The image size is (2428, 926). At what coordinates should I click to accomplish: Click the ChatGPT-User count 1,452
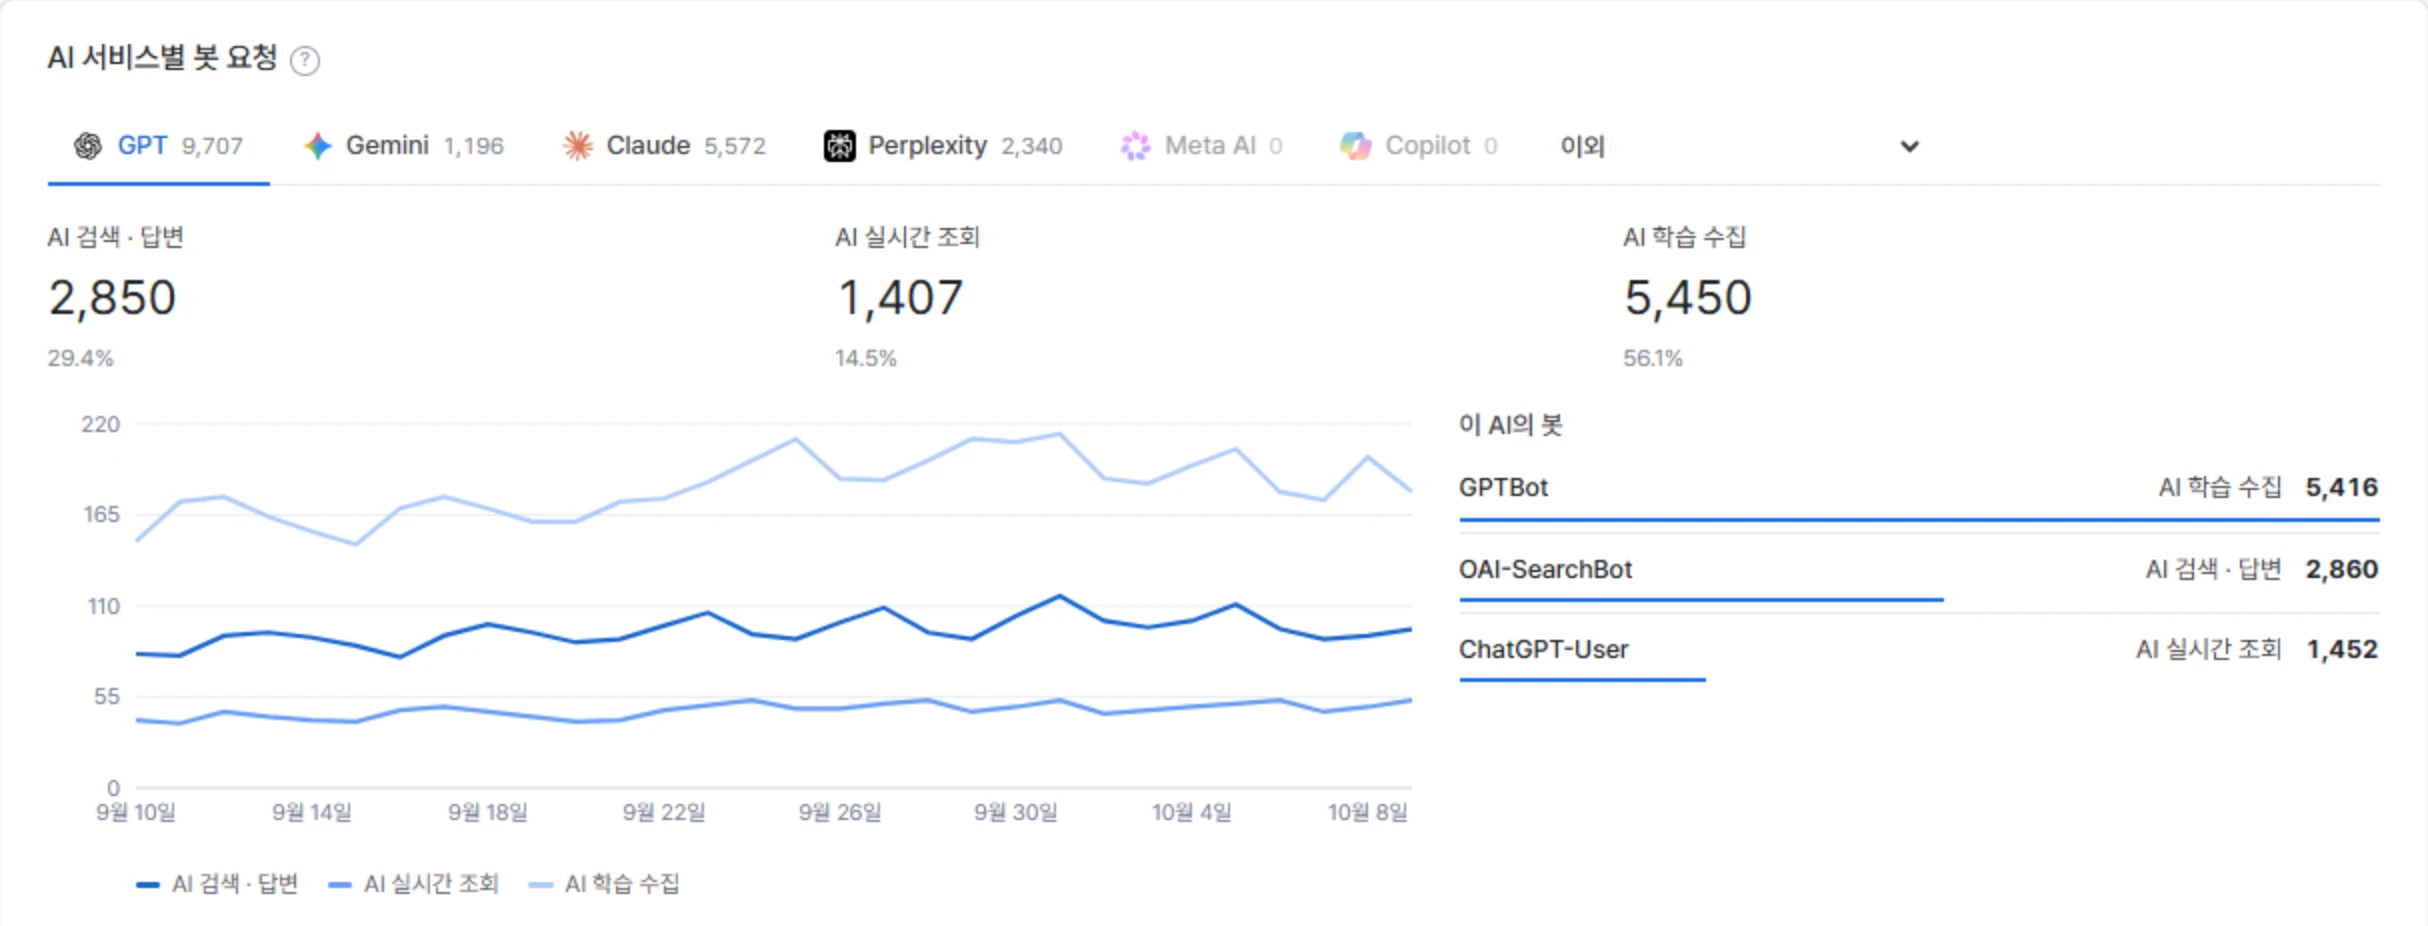tap(2341, 650)
